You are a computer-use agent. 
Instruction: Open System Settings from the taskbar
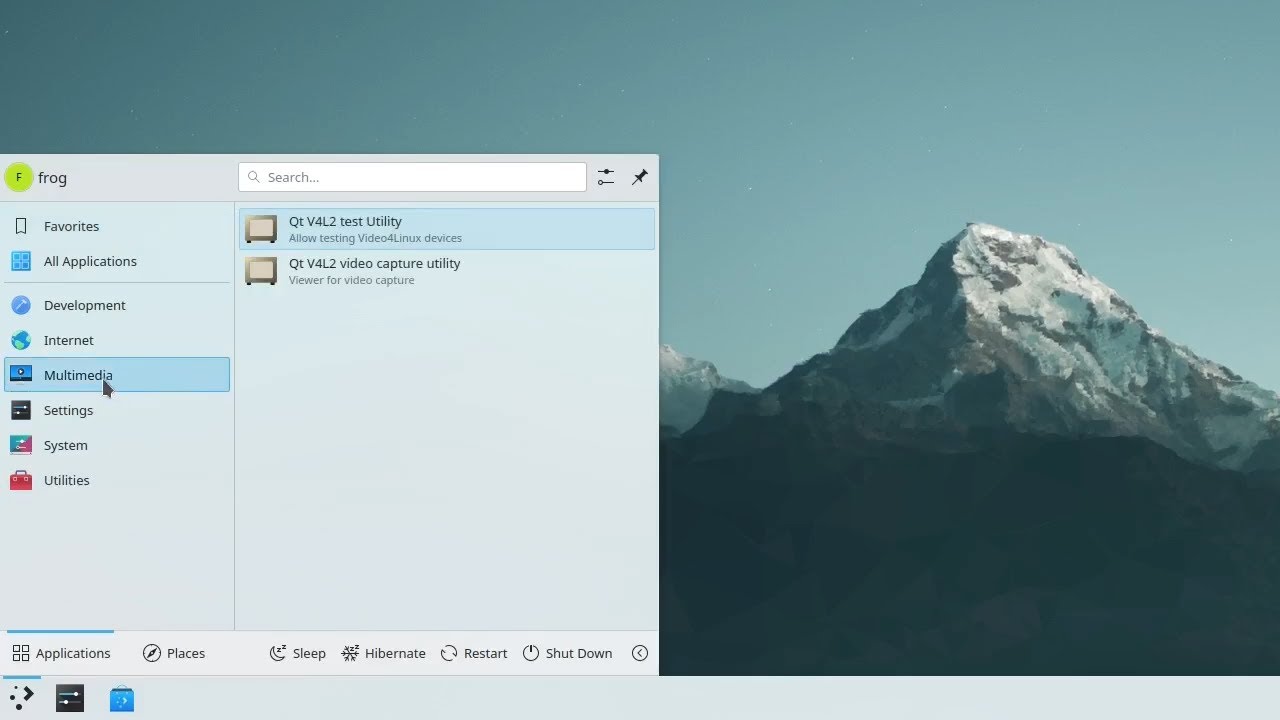coord(70,698)
